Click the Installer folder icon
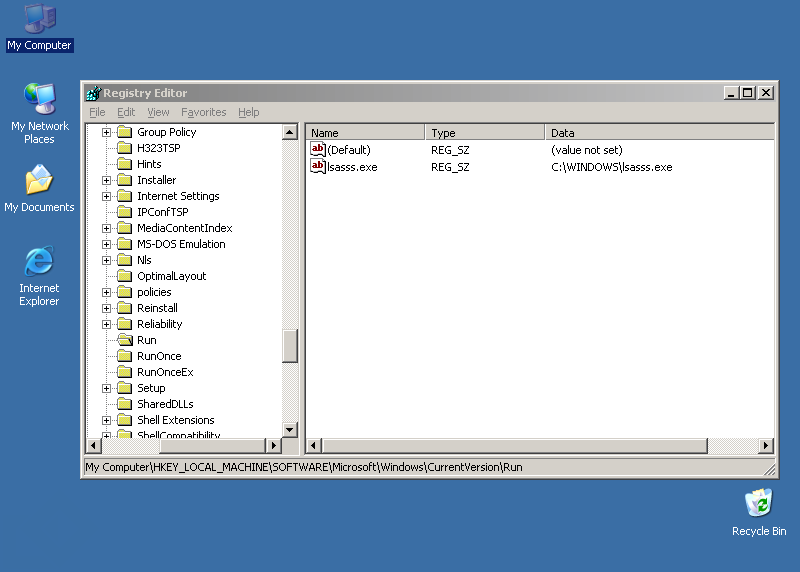The width and height of the screenshot is (800, 572). tap(124, 180)
